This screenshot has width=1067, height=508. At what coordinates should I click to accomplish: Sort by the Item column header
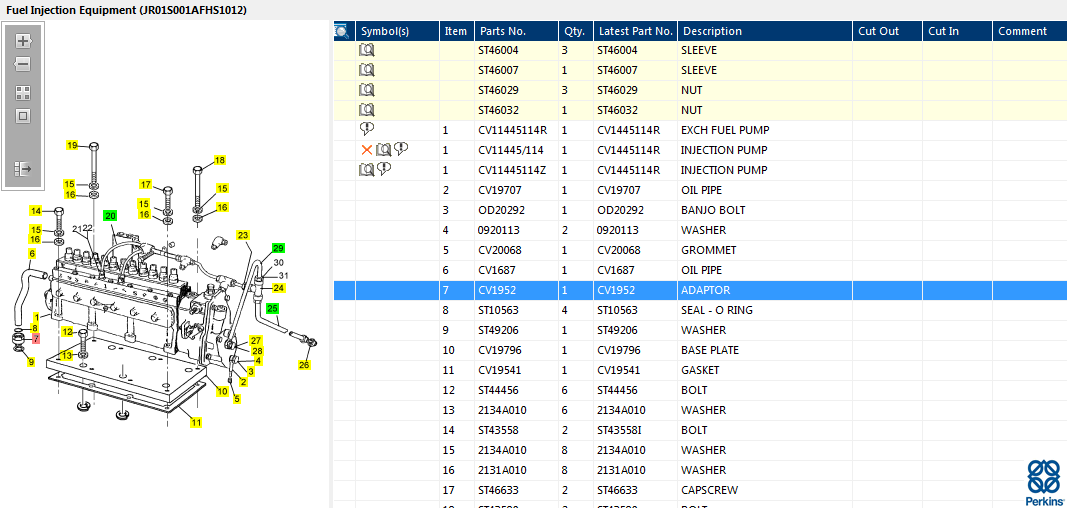457,31
